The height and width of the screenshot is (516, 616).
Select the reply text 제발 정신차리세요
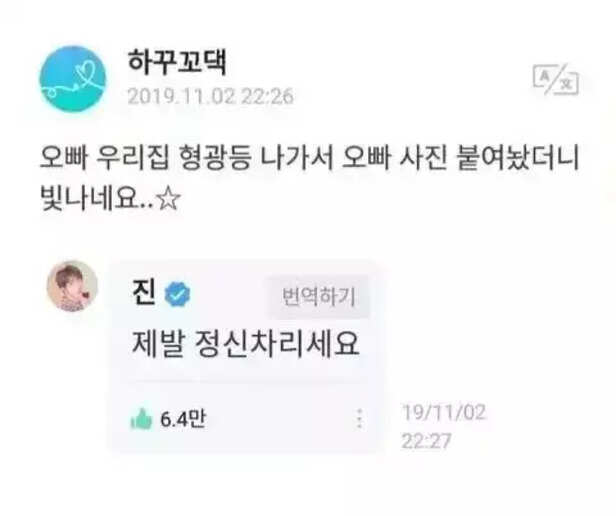click(x=246, y=344)
